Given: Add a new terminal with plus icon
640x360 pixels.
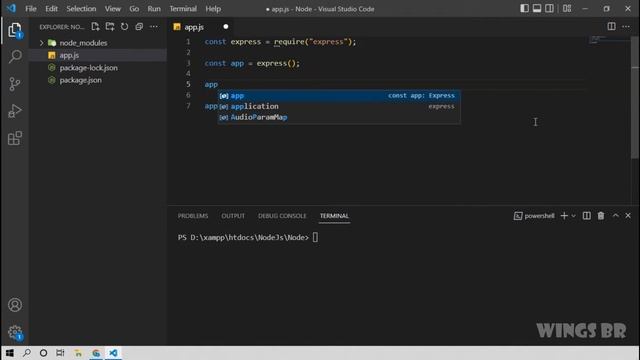Looking at the screenshot, I should tap(564, 216).
